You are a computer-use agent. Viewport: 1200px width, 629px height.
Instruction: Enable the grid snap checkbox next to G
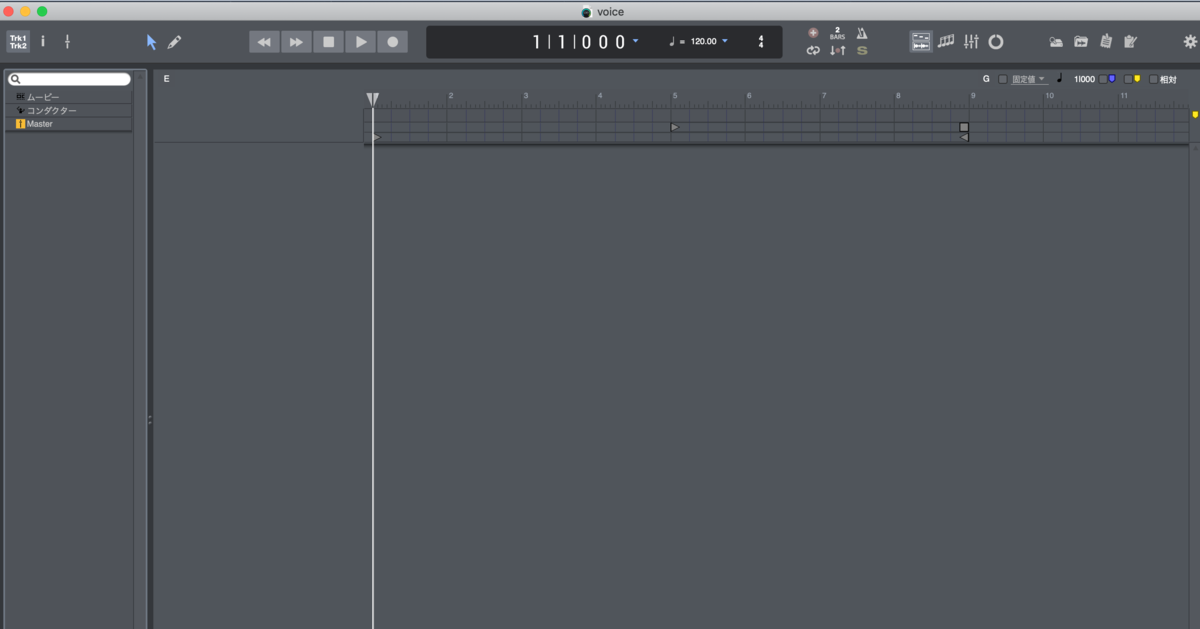pyautogui.click(x=1003, y=79)
